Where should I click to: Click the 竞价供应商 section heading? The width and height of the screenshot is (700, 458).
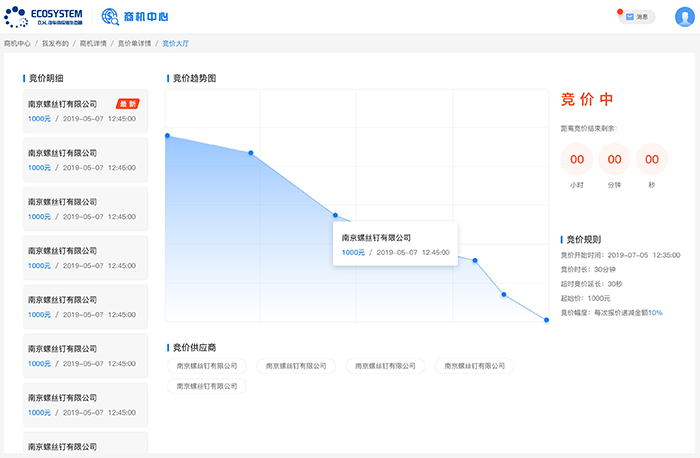195,348
